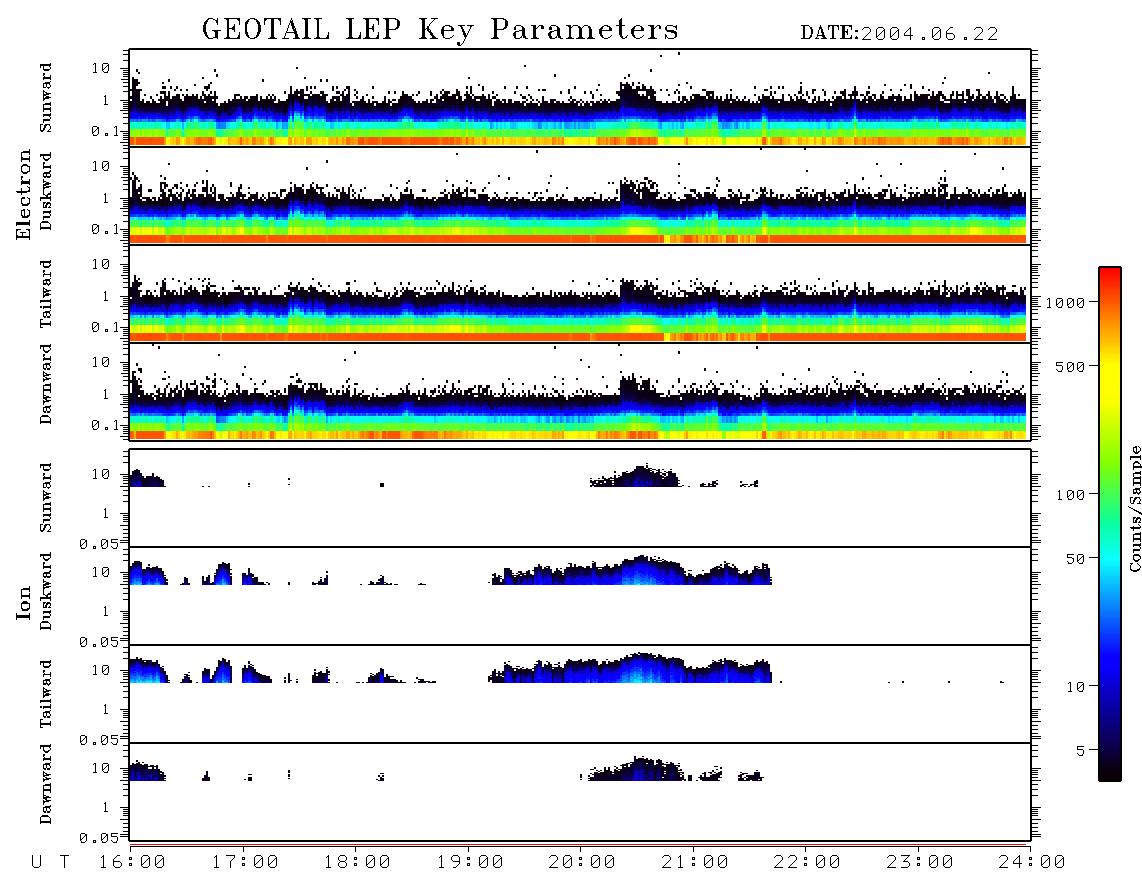Click the DATE:2004.06.22 label
This screenshot has height=880, width=1142.
899,34
